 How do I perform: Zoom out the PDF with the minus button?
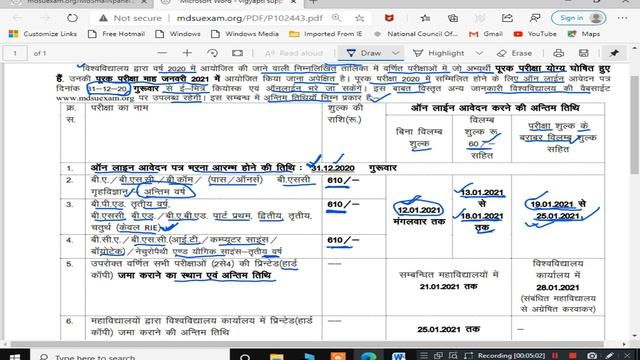(162, 53)
